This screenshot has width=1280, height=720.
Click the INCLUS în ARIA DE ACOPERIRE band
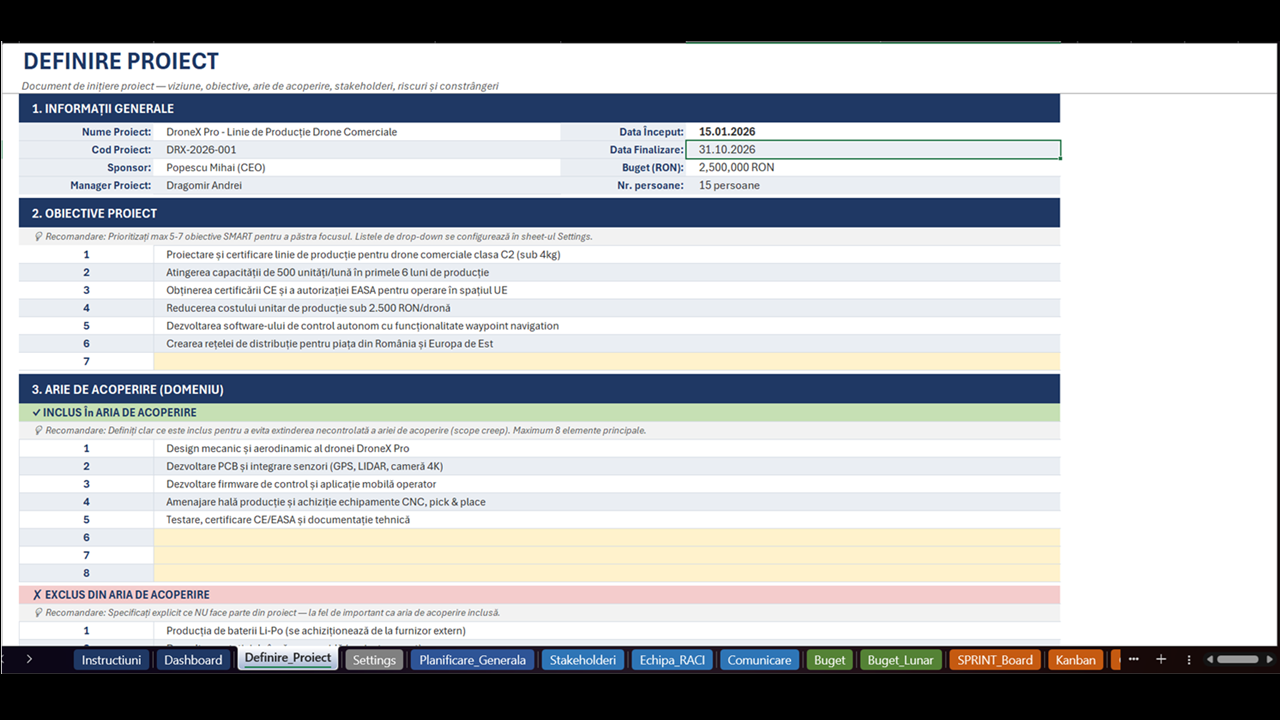[539, 412]
